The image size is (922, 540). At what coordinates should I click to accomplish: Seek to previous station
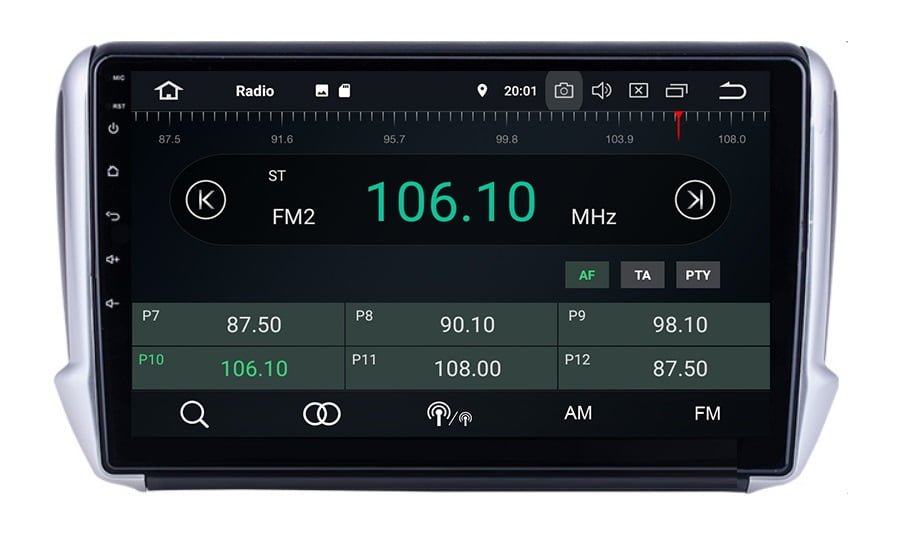[206, 200]
